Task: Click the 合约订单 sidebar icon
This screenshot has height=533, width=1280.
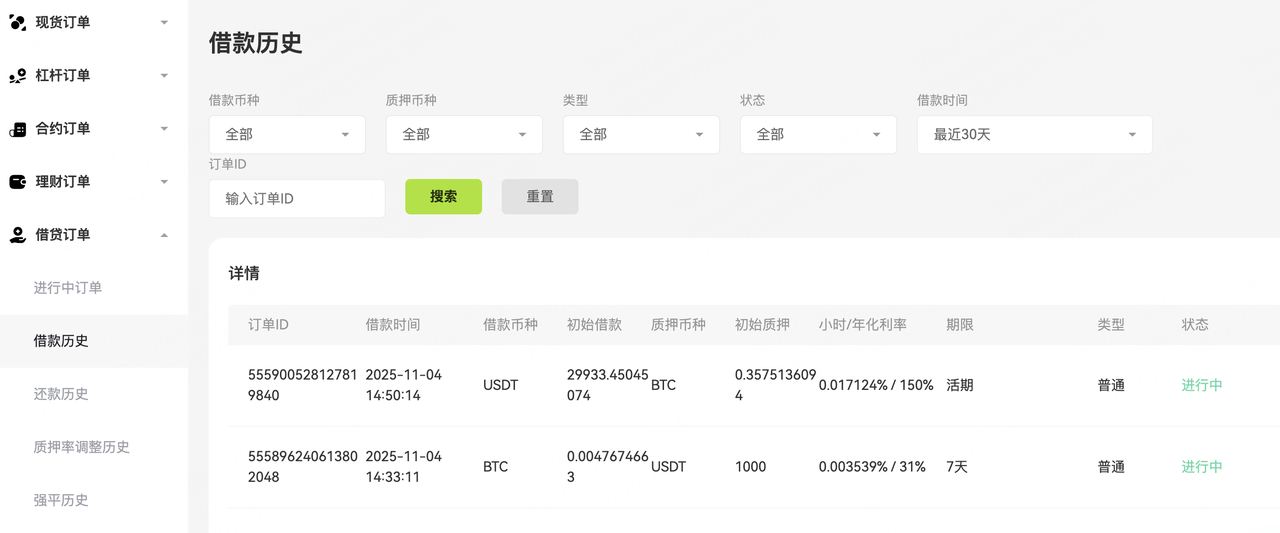Action: pyautogui.click(x=17, y=129)
